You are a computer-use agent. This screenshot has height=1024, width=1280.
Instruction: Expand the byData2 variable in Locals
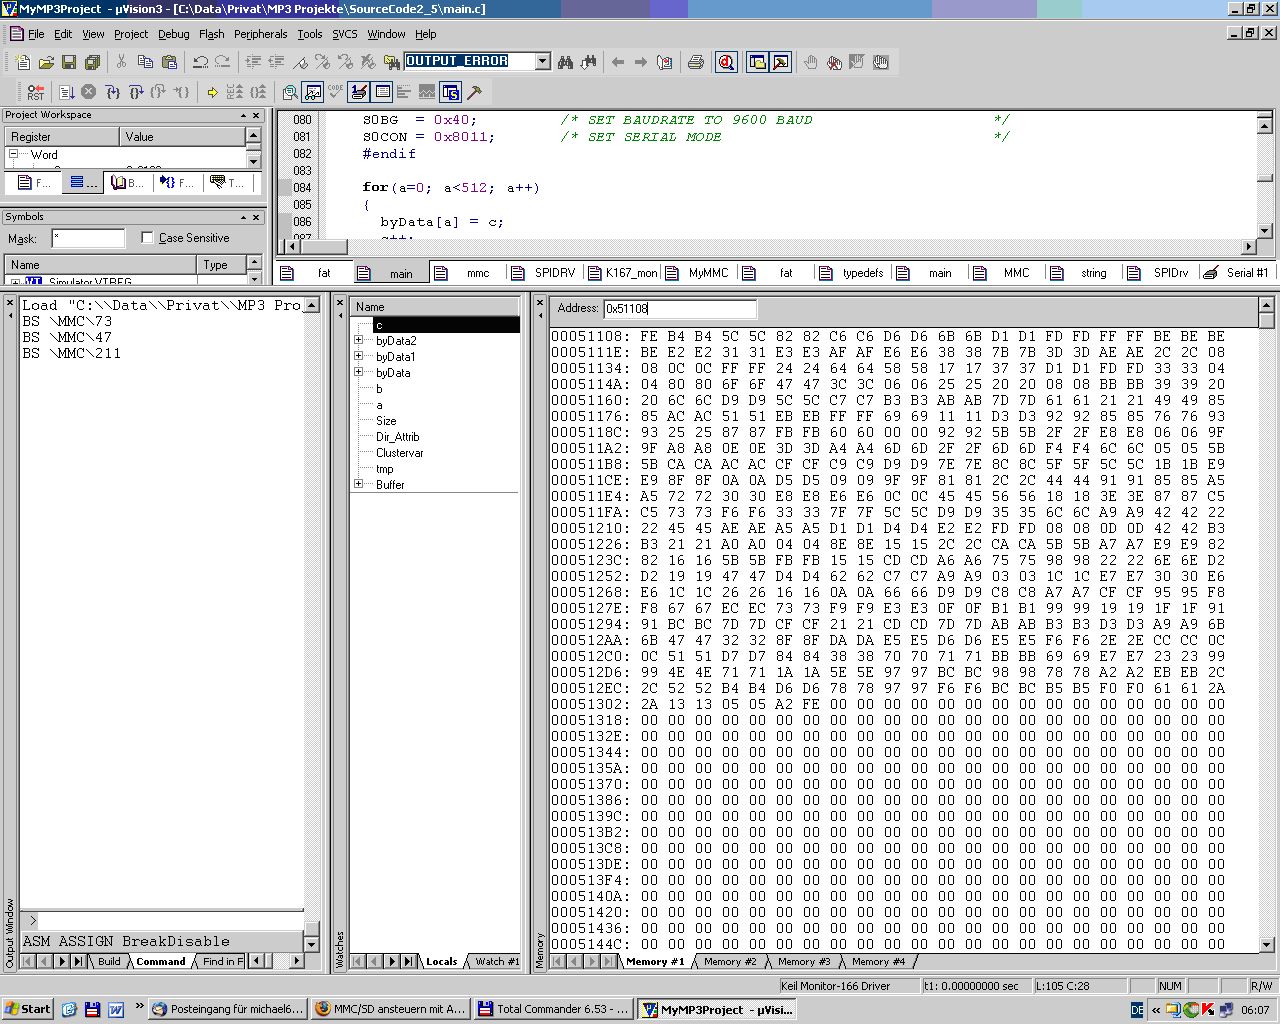(x=359, y=341)
